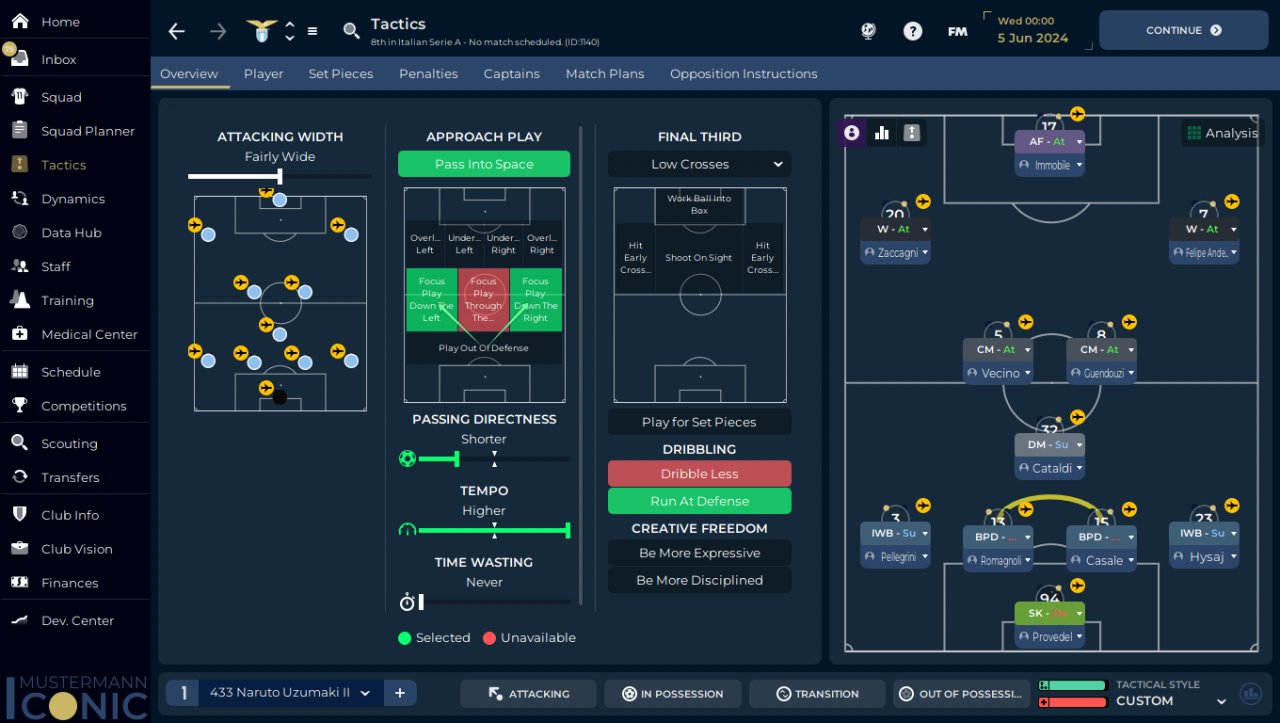The image size is (1280, 723).
Task: Open the search magnifier in the header
Action: coord(351,31)
